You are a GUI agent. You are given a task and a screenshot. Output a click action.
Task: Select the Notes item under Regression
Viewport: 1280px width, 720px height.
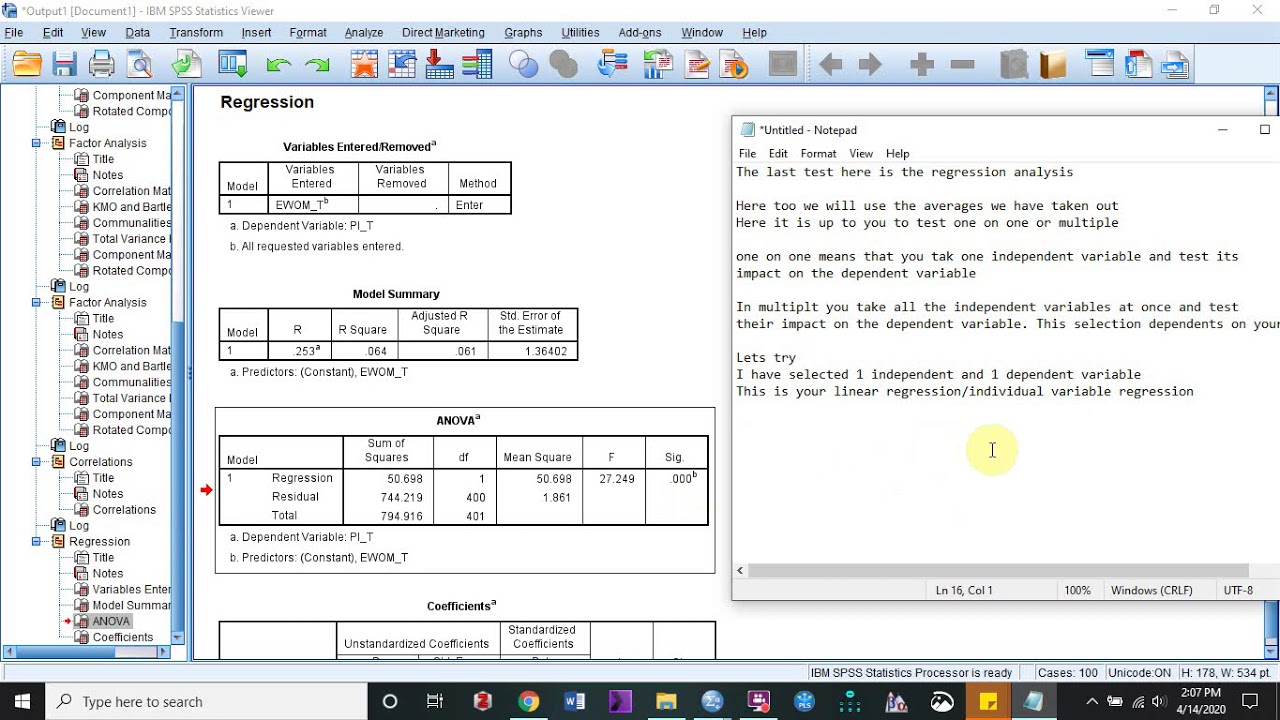click(108, 574)
